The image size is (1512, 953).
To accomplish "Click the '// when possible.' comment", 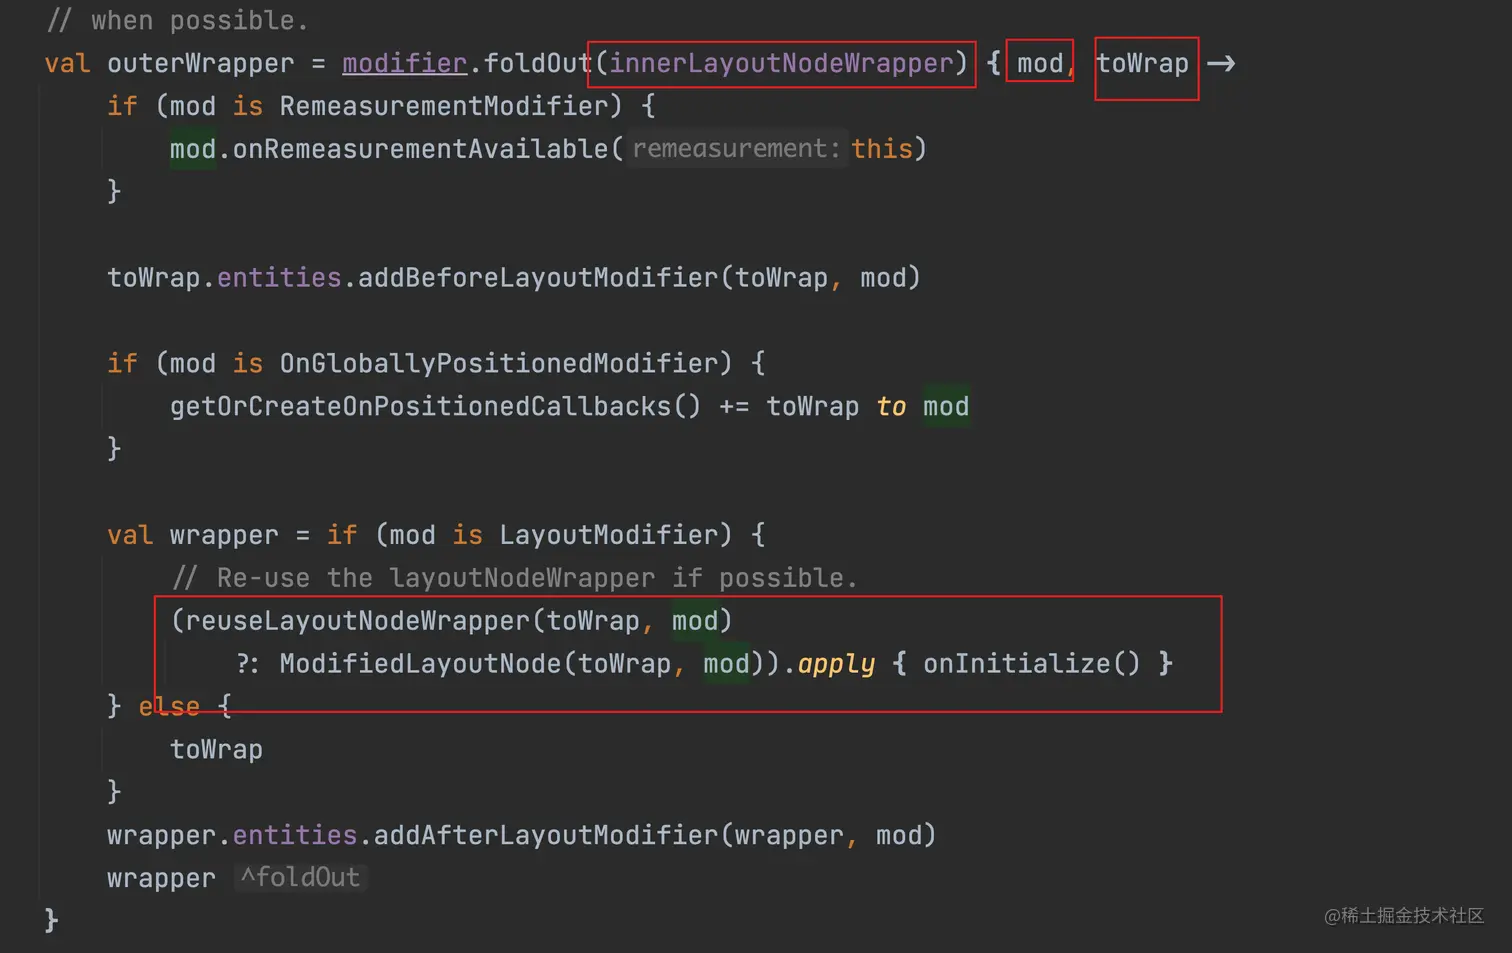I will [x=178, y=20].
